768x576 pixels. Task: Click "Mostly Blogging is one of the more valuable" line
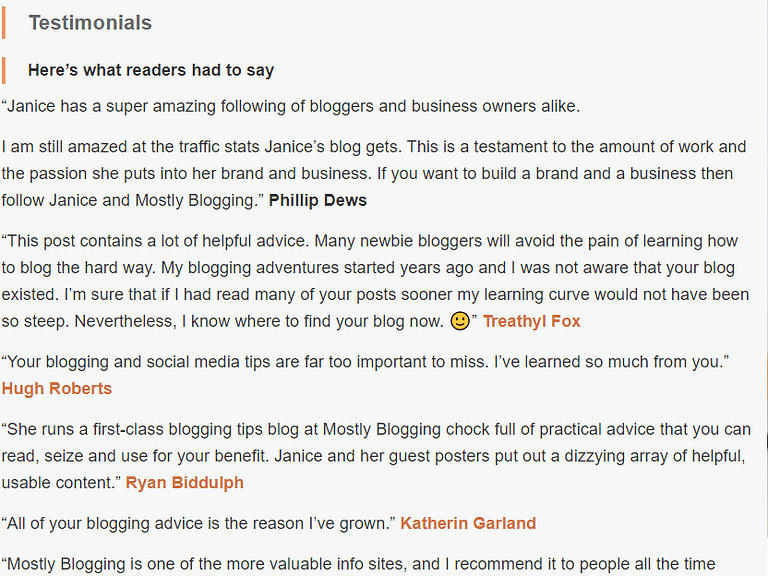200,564
